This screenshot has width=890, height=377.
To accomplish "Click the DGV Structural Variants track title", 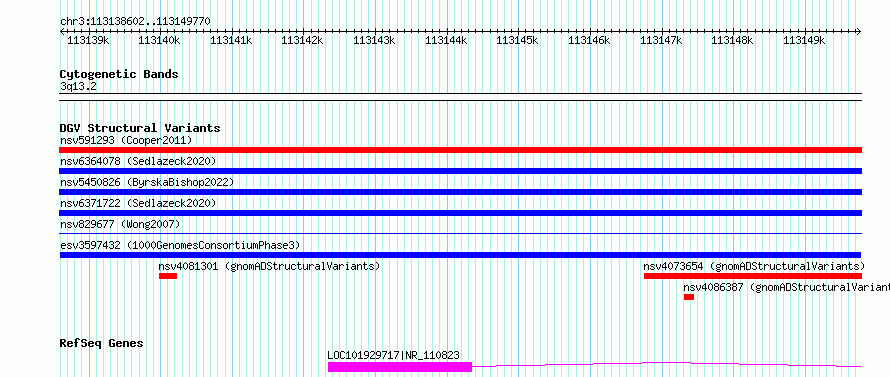I will tap(140, 128).
